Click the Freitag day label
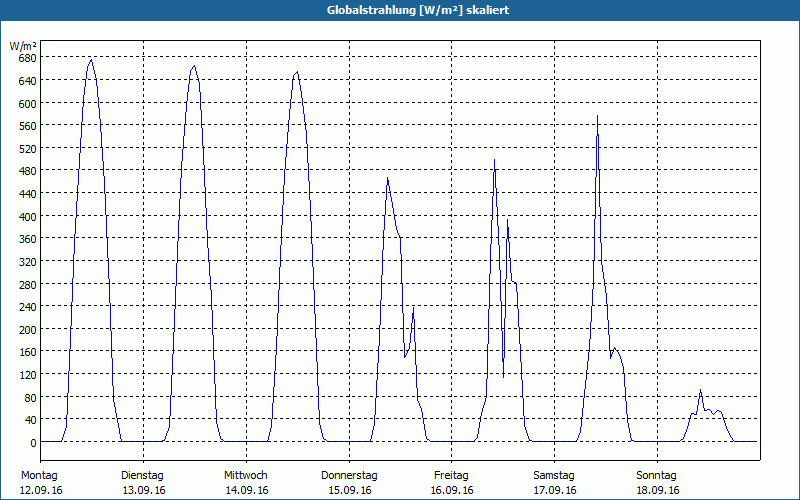The image size is (800, 500). (x=452, y=475)
